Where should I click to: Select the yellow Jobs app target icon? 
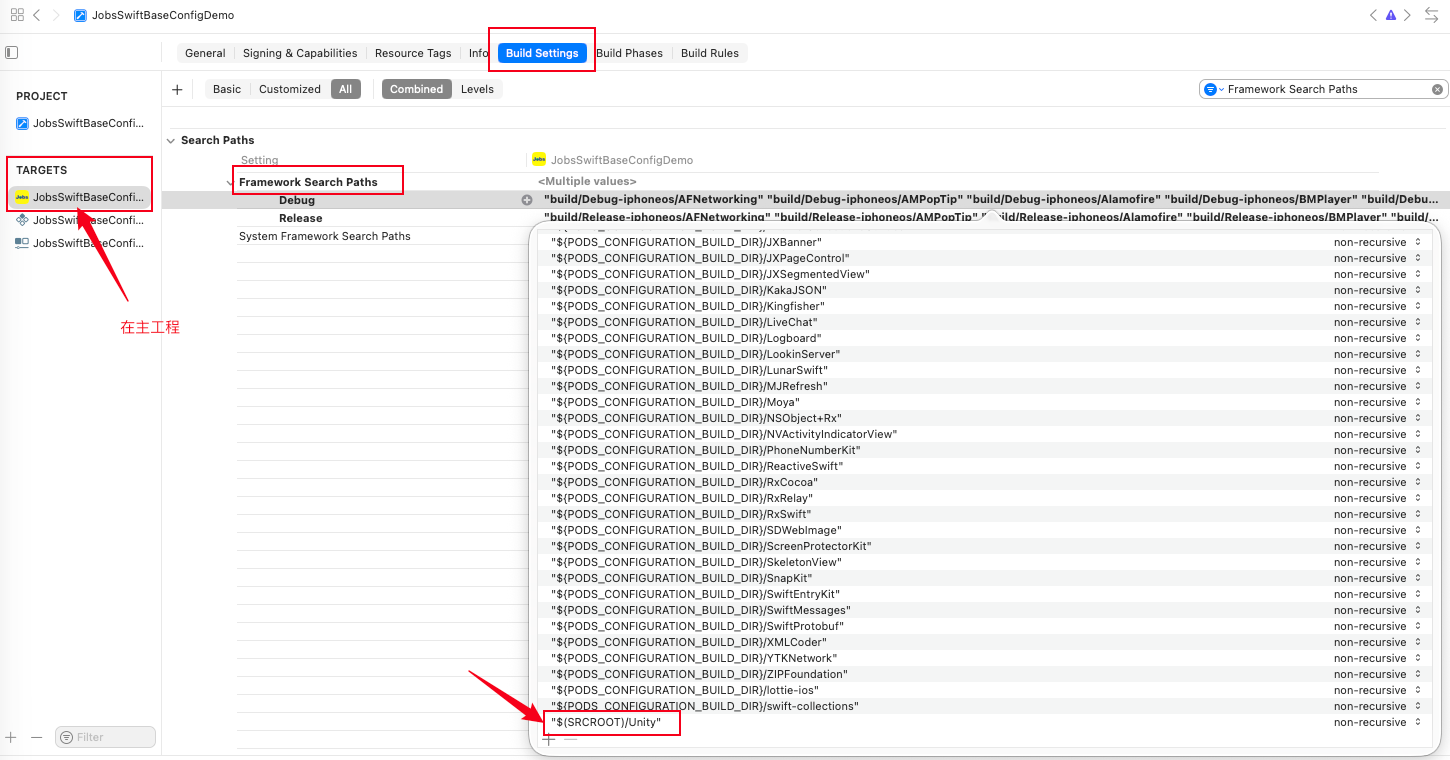(22, 197)
